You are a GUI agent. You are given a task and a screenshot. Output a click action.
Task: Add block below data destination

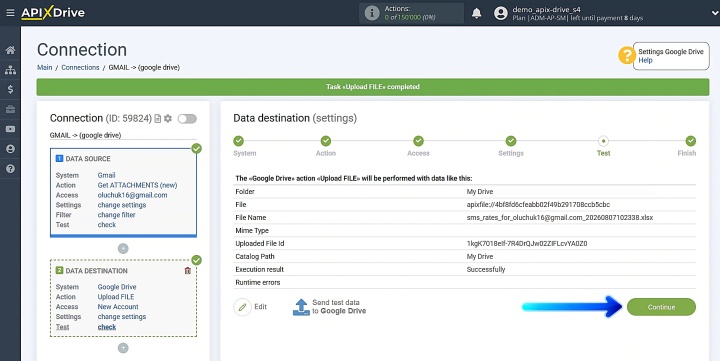[x=123, y=348]
